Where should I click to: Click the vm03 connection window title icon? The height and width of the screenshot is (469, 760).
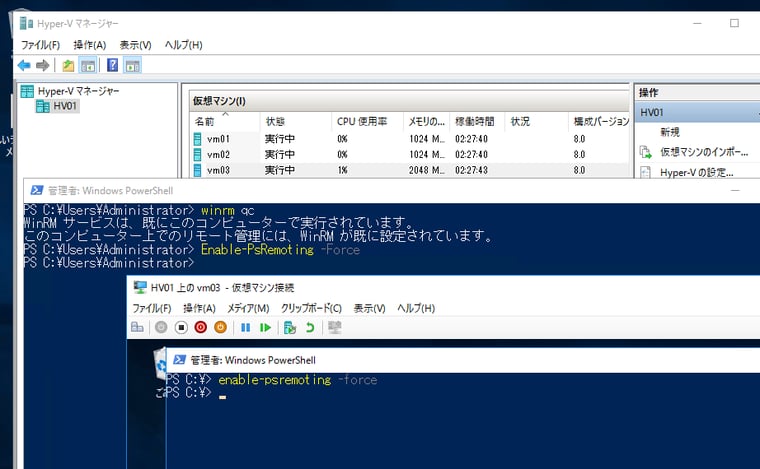[140, 287]
